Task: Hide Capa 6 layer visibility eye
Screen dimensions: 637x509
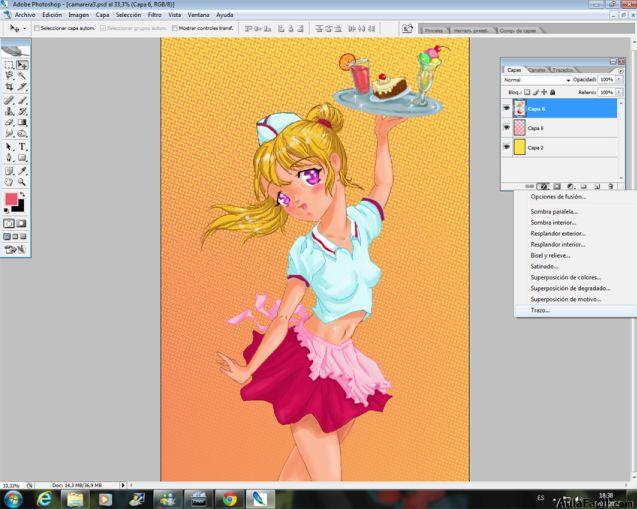Action: [507, 108]
